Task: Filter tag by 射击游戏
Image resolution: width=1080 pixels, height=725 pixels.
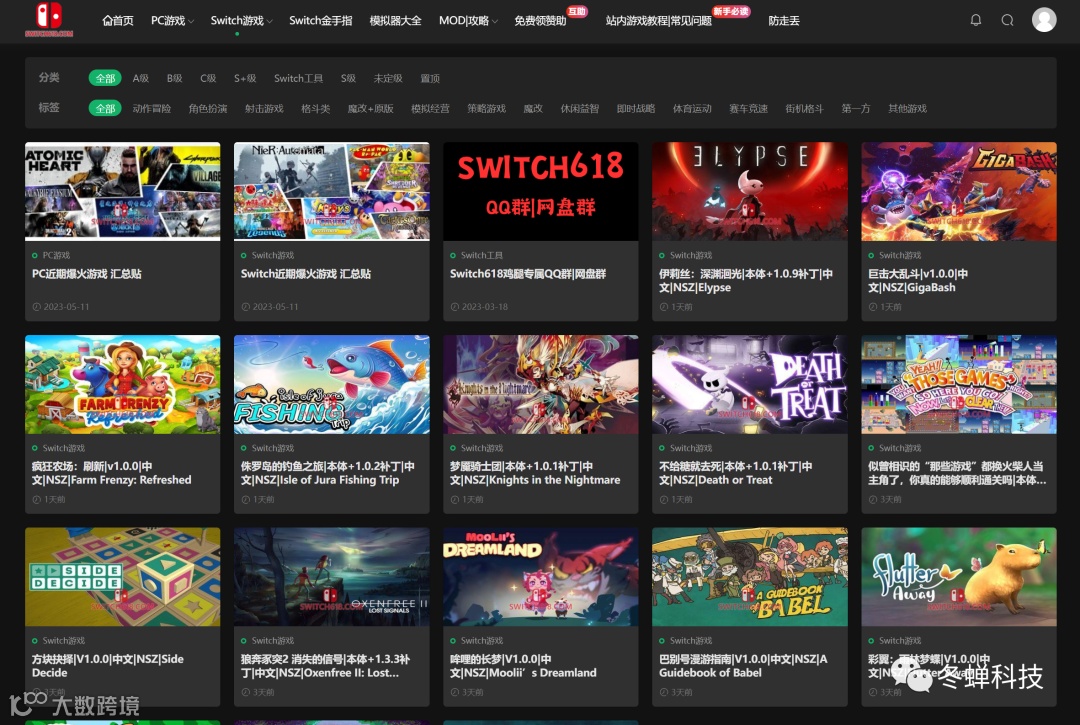Action: [264, 109]
